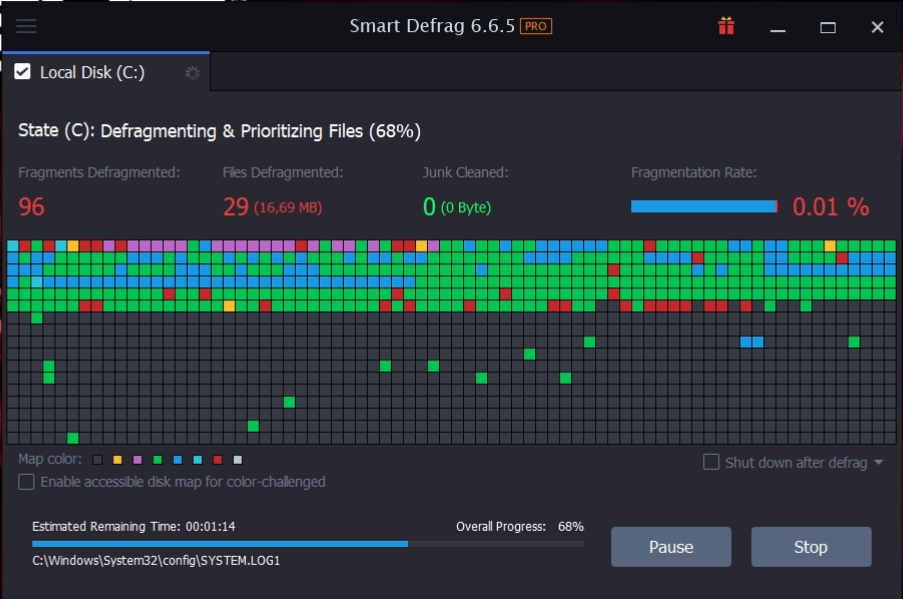Maximize the Smart Defrag window

point(828,27)
